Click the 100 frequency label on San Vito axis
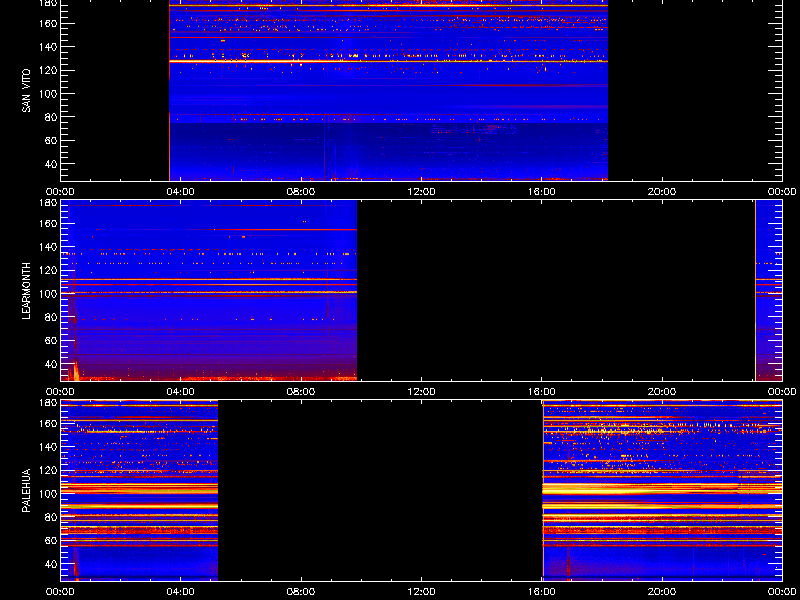The width and height of the screenshot is (800, 600). pos(49,94)
